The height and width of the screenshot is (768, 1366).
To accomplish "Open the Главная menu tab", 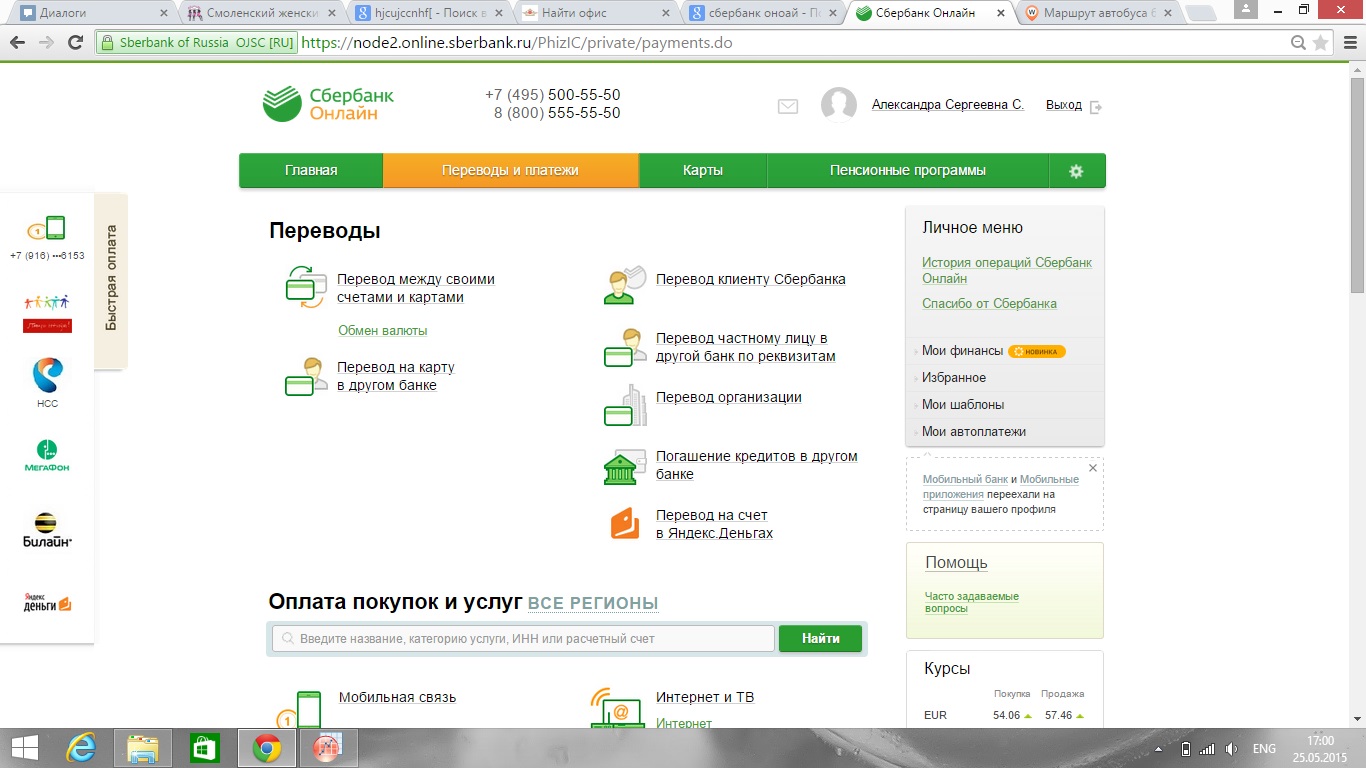I will pyautogui.click(x=311, y=171).
